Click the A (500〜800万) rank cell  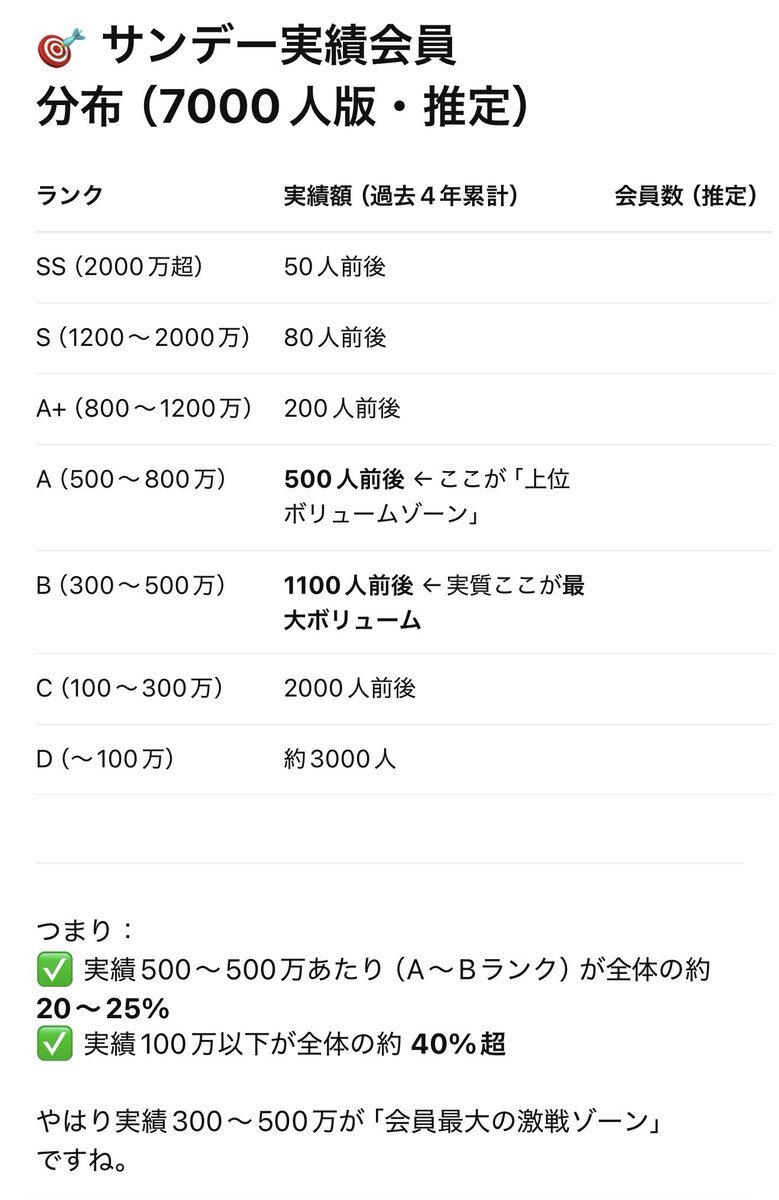(x=131, y=480)
